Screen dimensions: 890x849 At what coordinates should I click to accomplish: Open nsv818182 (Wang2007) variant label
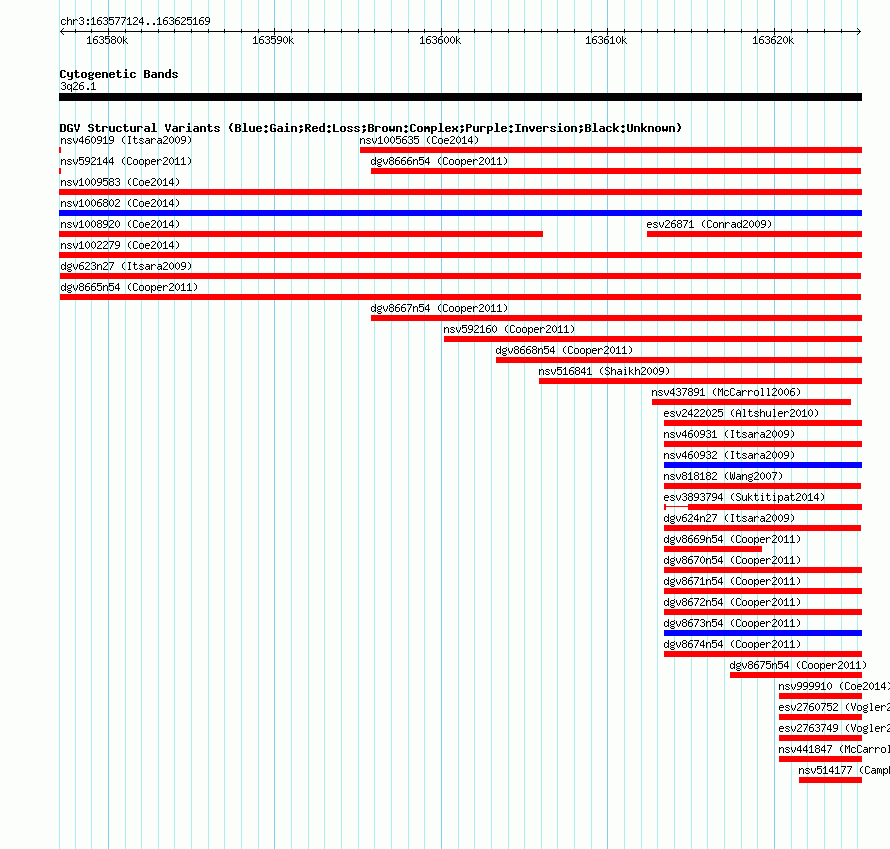pyautogui.click(x=723, y=476)
